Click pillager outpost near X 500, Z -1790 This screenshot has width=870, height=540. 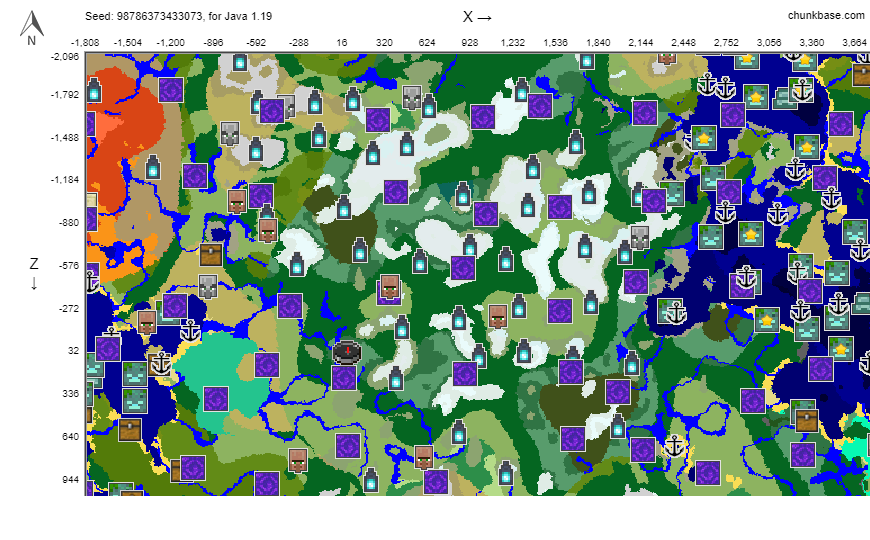pos(412,98)
